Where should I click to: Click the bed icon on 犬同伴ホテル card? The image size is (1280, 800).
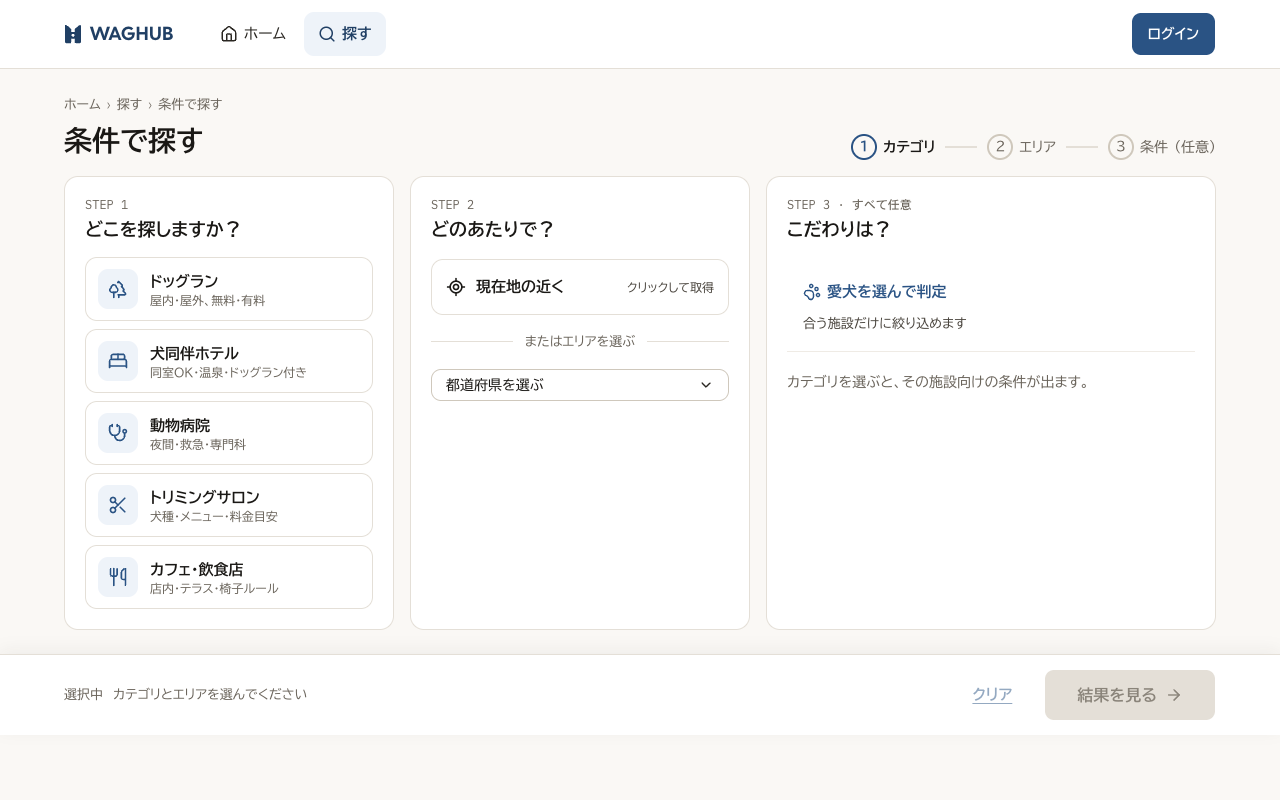(x=118, y=361)
